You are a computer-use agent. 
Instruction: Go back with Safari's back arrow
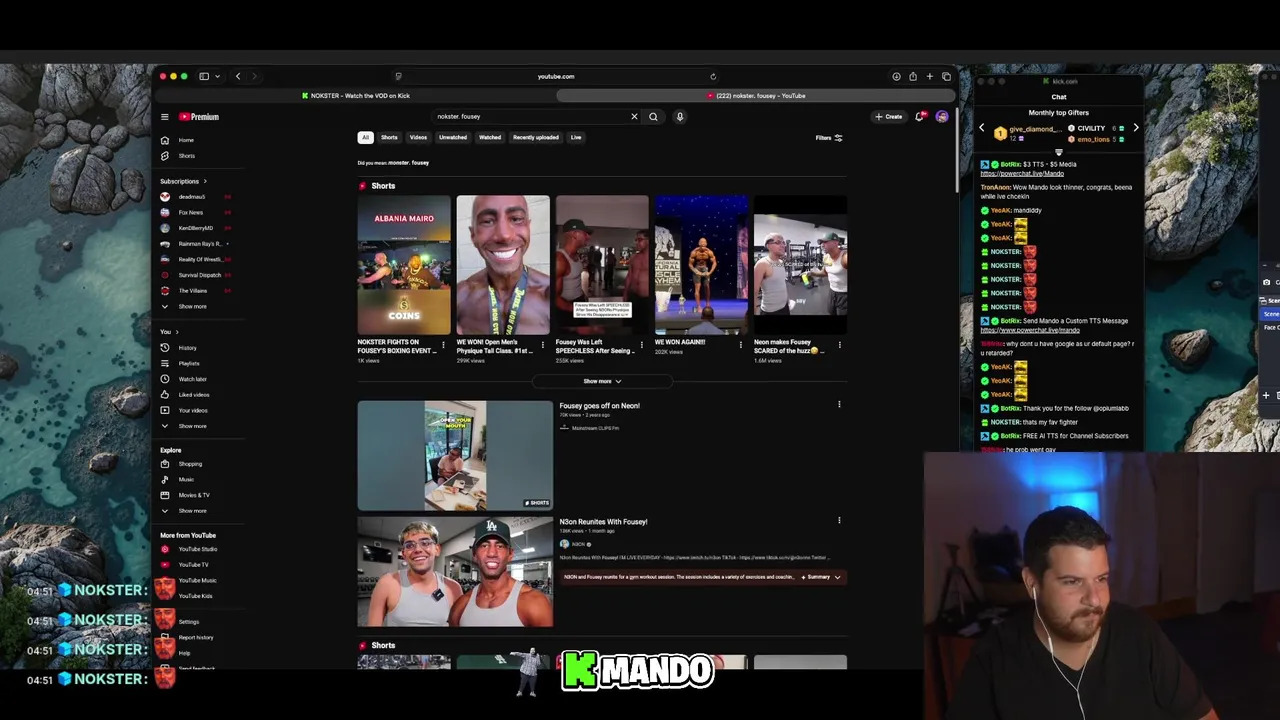click(238, 76)
